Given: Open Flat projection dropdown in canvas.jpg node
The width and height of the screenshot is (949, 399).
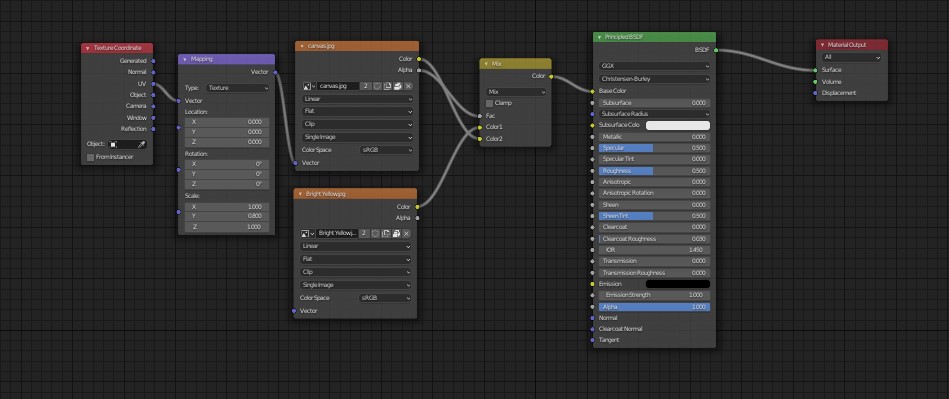Looking at the screenshot, I should (357, 111).
